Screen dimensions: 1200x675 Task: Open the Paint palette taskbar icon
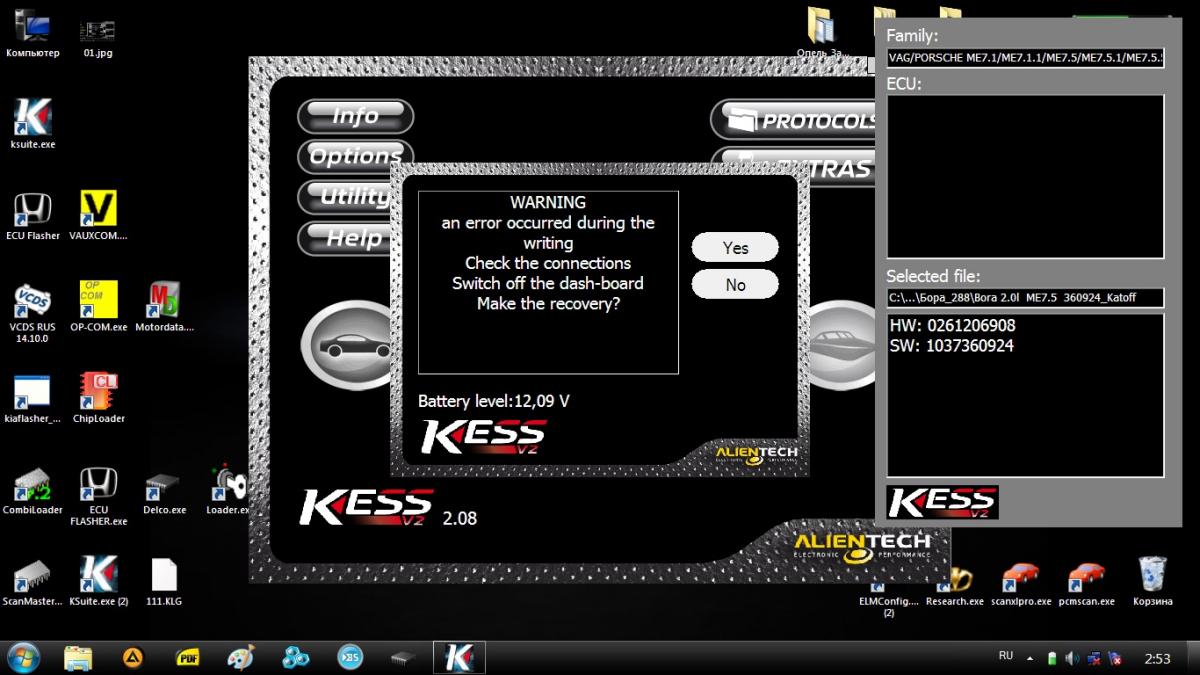240,657
